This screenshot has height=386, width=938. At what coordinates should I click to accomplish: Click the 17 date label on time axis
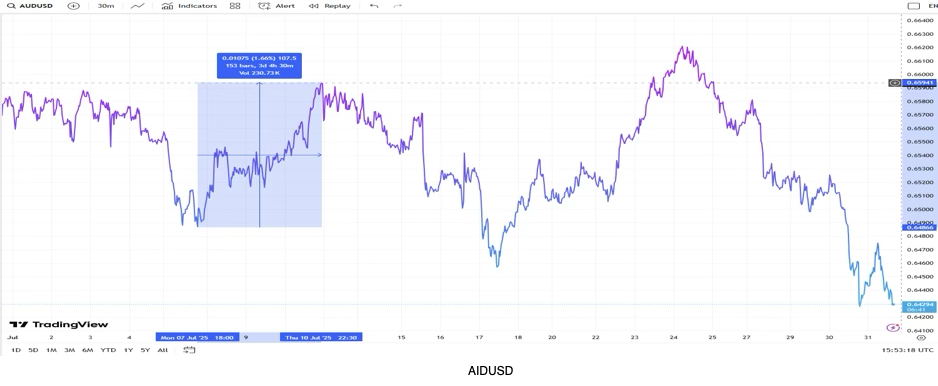pos(479,338)
